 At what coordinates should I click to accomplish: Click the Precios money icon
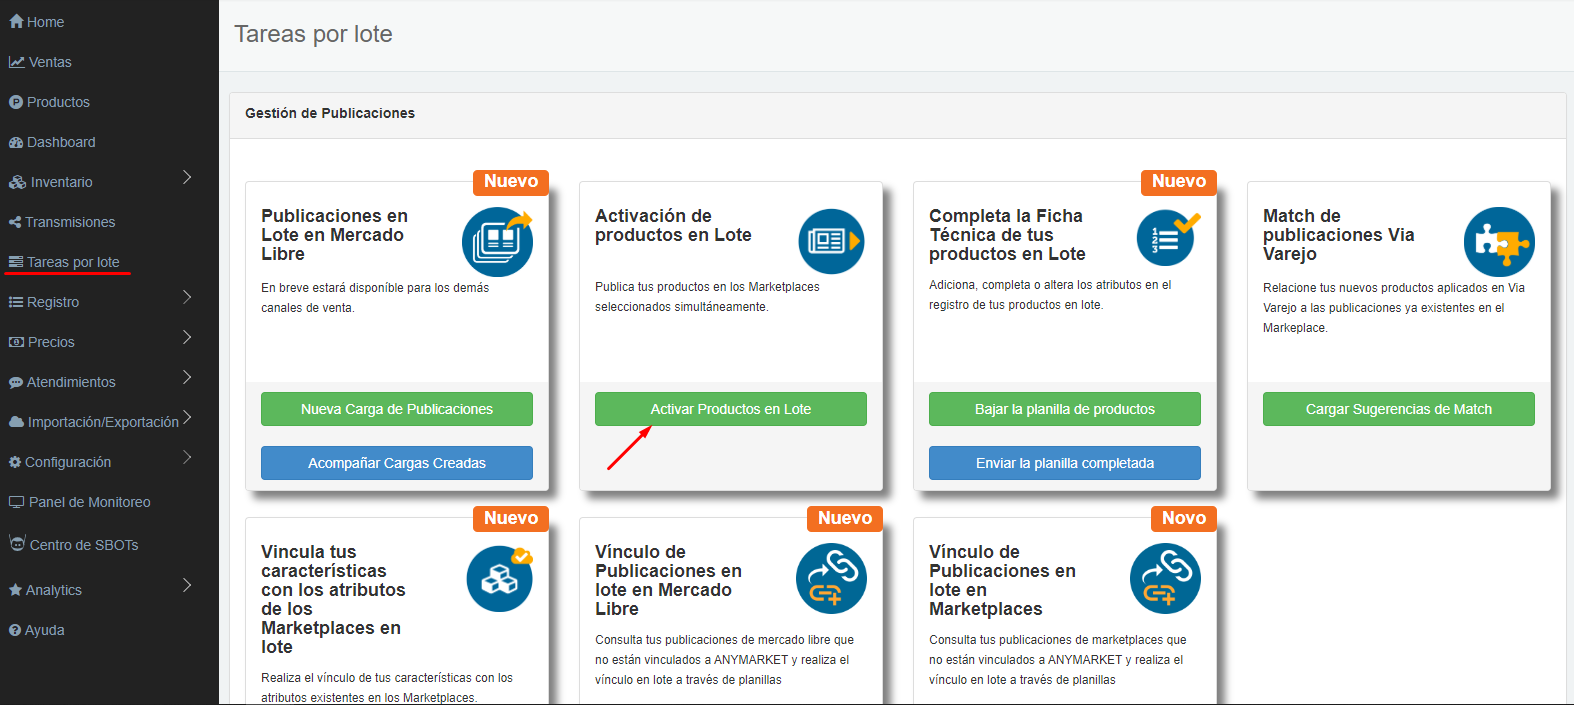pyautogui.click(x=17, y=342)
